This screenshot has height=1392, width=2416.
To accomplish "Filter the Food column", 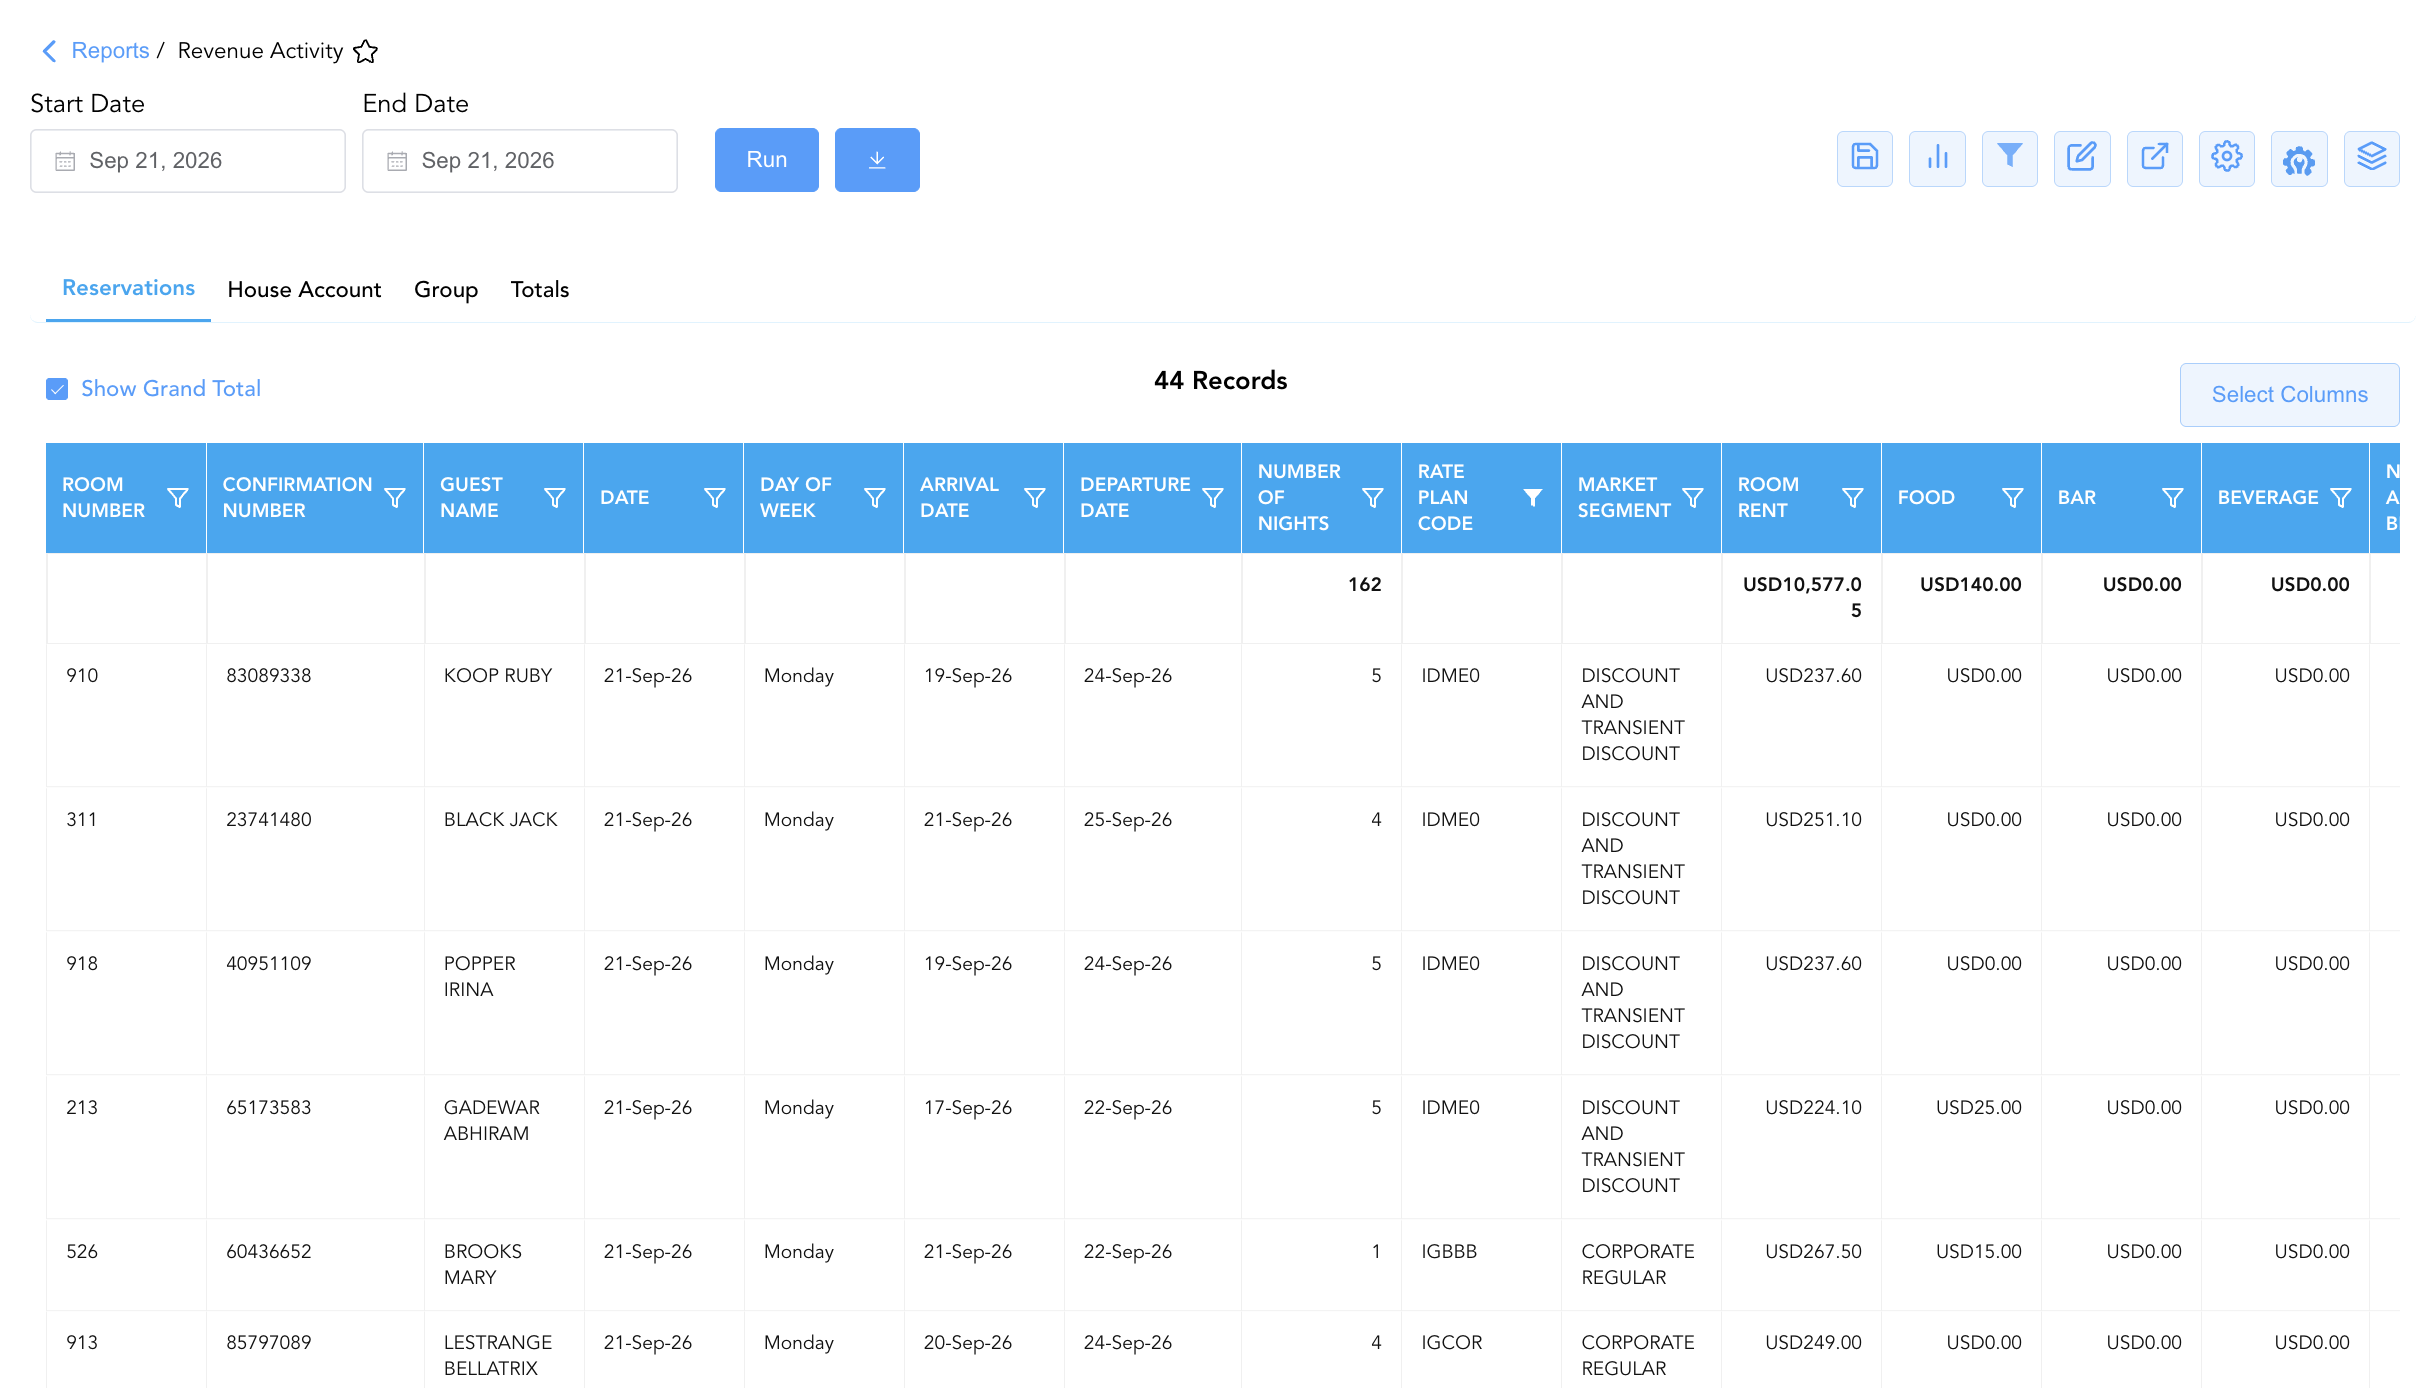I will (2013, 498).
